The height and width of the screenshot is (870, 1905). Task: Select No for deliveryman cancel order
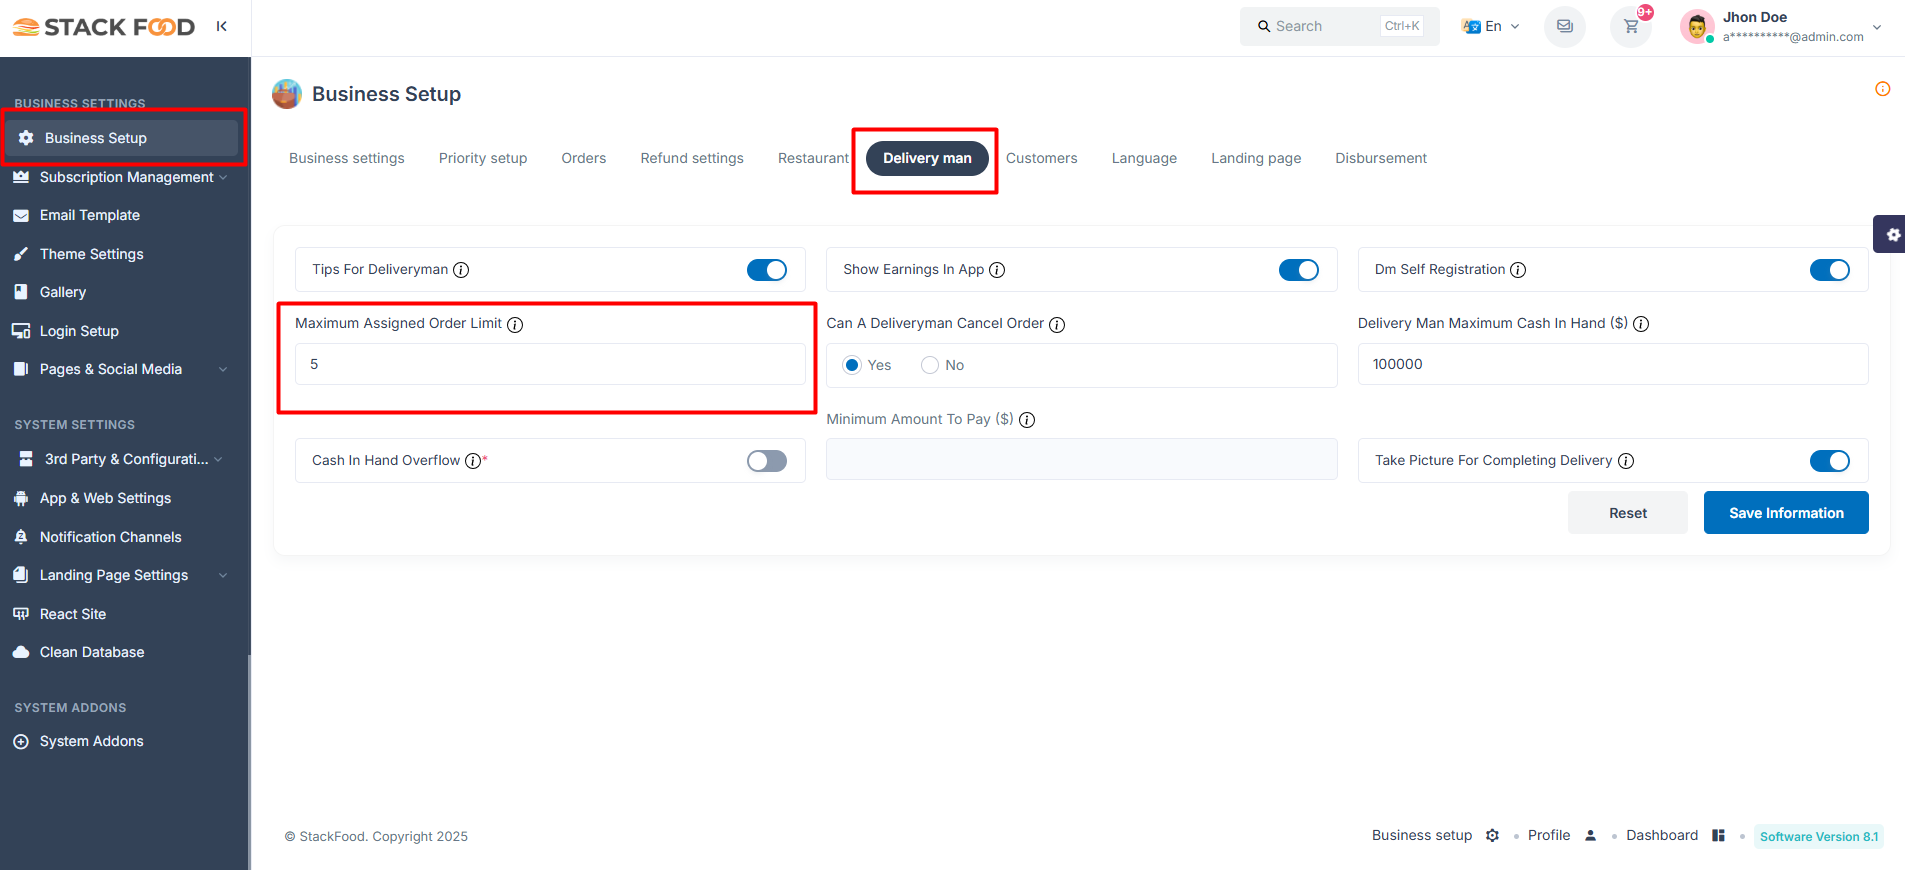point(930,365)
